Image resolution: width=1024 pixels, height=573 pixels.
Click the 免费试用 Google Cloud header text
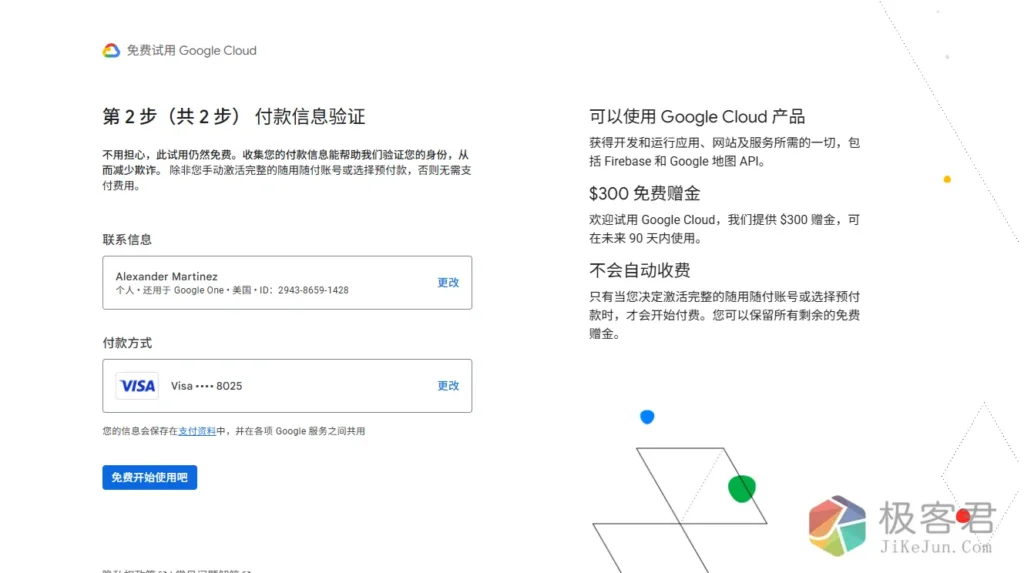(x=191, y=51)
